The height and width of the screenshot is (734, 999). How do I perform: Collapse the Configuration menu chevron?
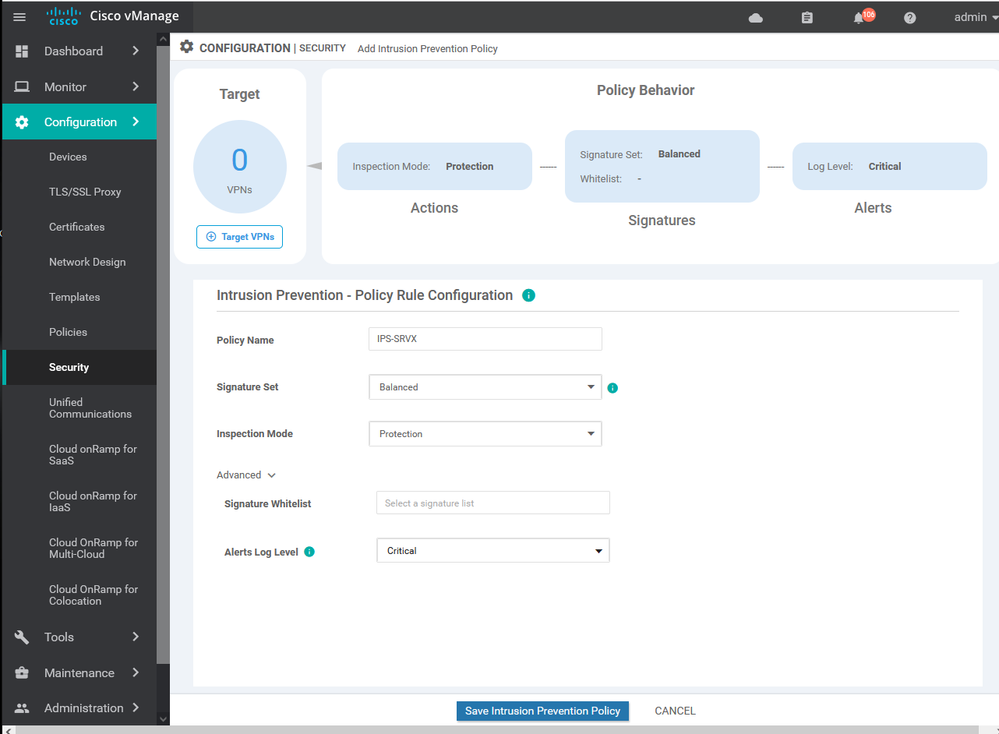pos(135,122)
